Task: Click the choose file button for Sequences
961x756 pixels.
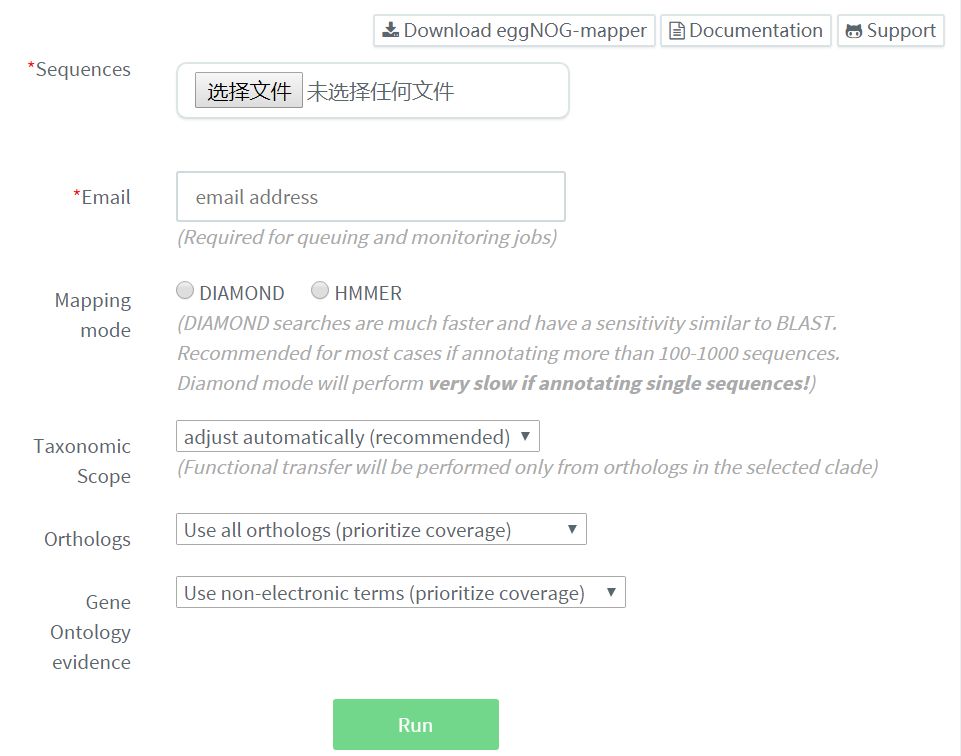Action: [x=248, y=92]
